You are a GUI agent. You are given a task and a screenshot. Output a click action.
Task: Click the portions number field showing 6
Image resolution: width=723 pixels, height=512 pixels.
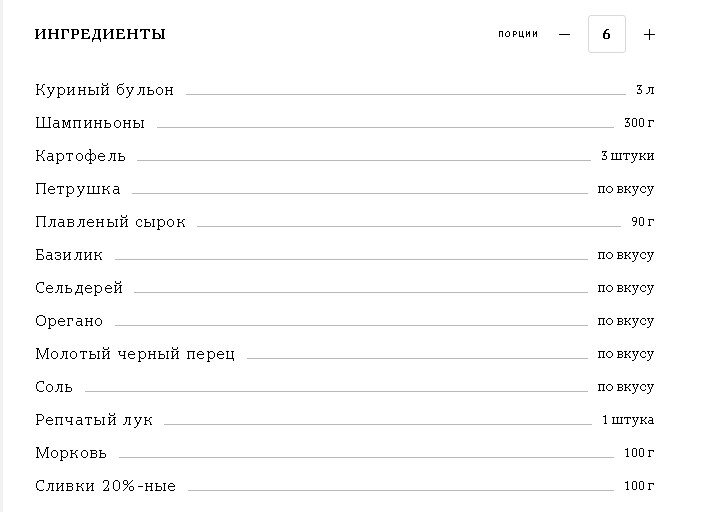coord(606,35)
